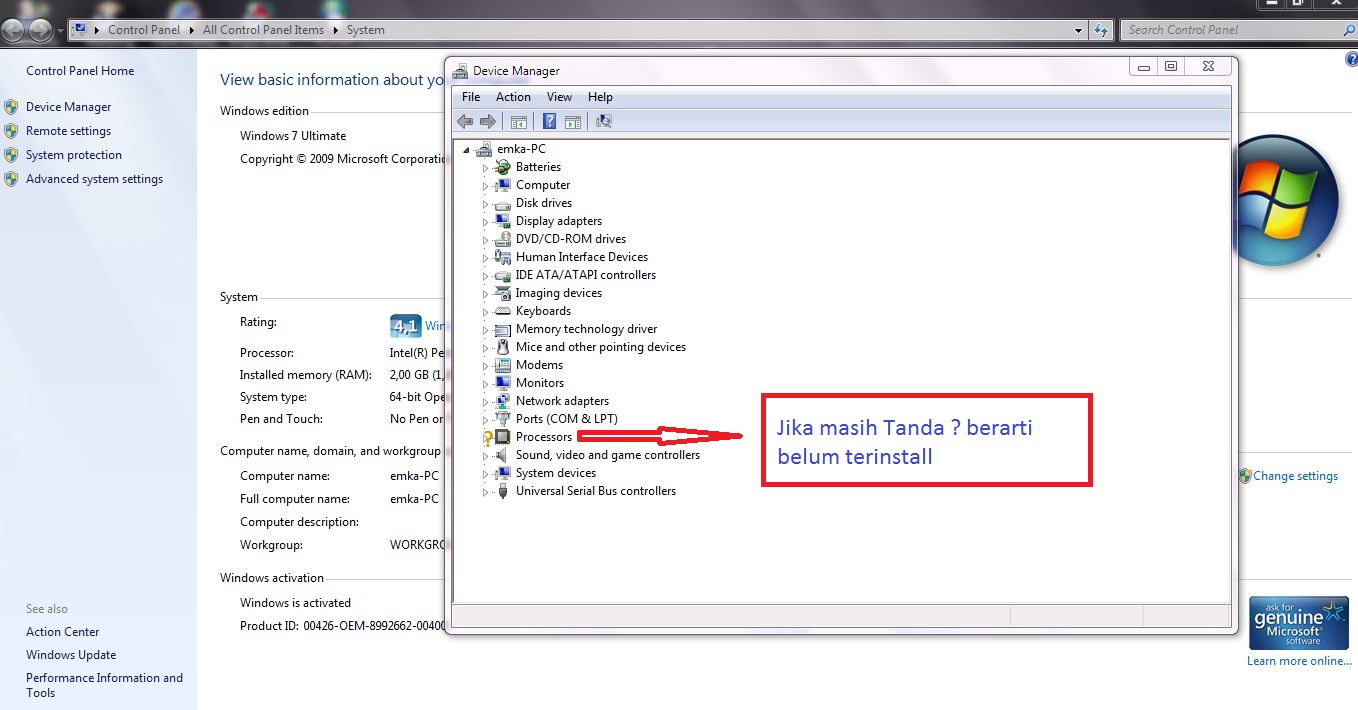Open the File menu in Device Manager
The width and height of the screenshot is (1358, 710).
pyautogui.click(x=471, y=97)
